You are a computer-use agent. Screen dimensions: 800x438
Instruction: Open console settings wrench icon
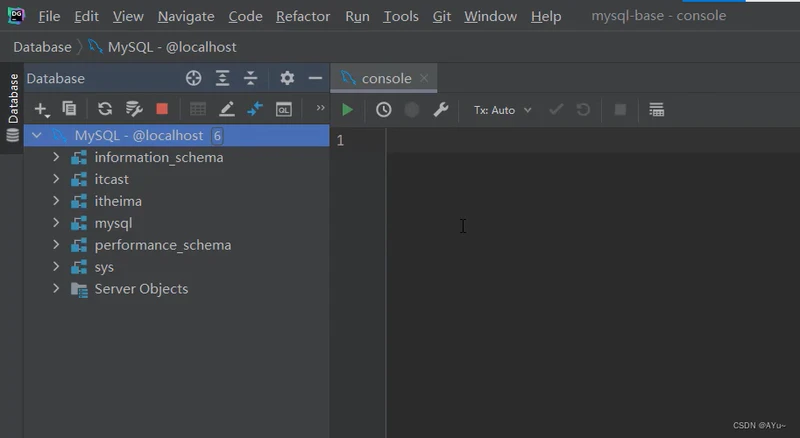coord(440,110)
